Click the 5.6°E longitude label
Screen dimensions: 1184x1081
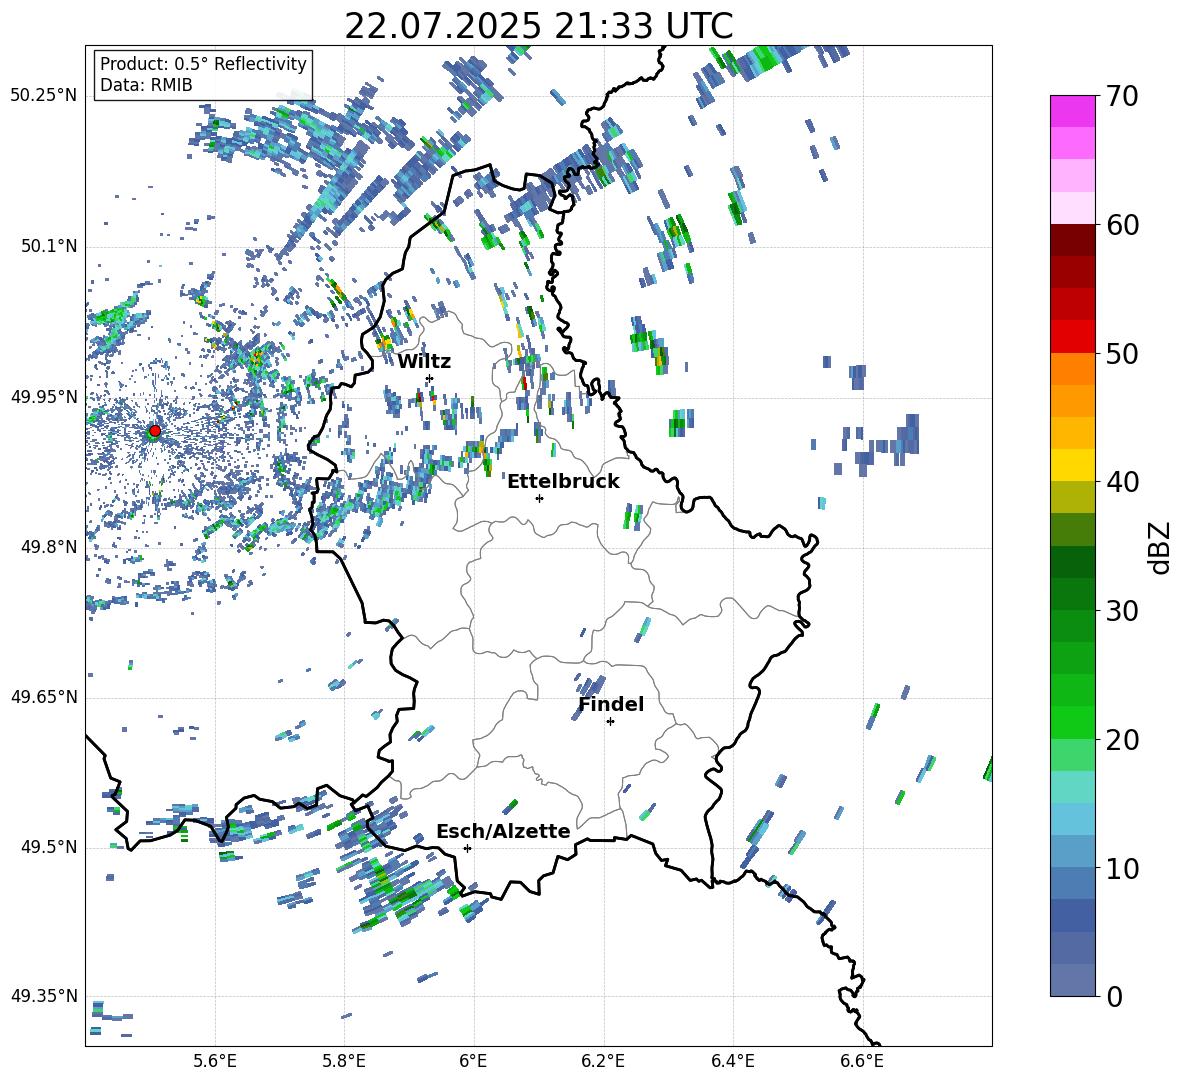[x=215, y=1061]
